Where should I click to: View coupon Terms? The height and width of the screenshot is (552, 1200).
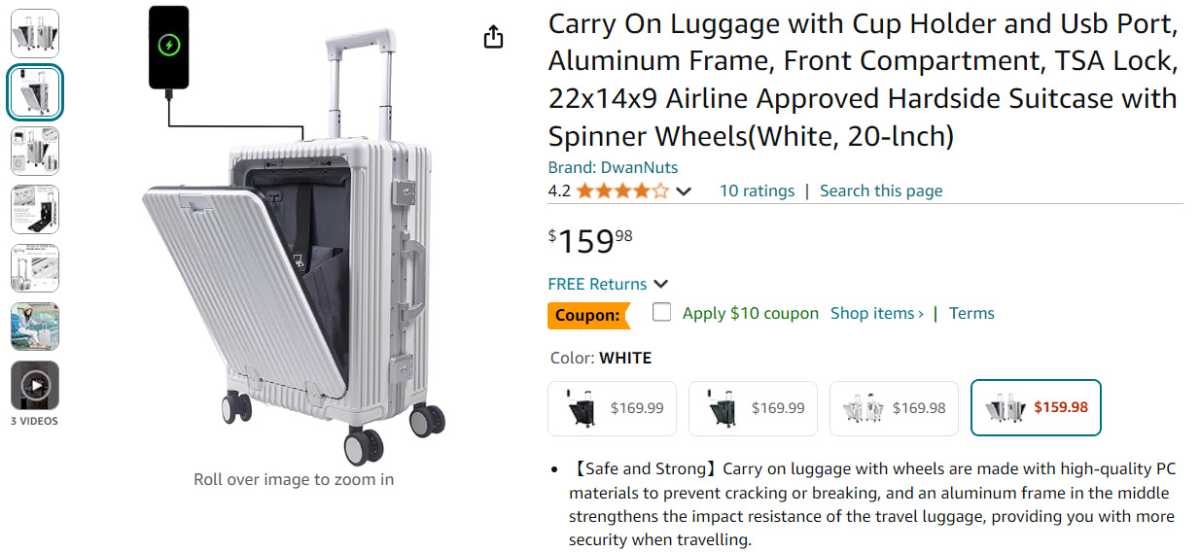(x=972, y=313)
